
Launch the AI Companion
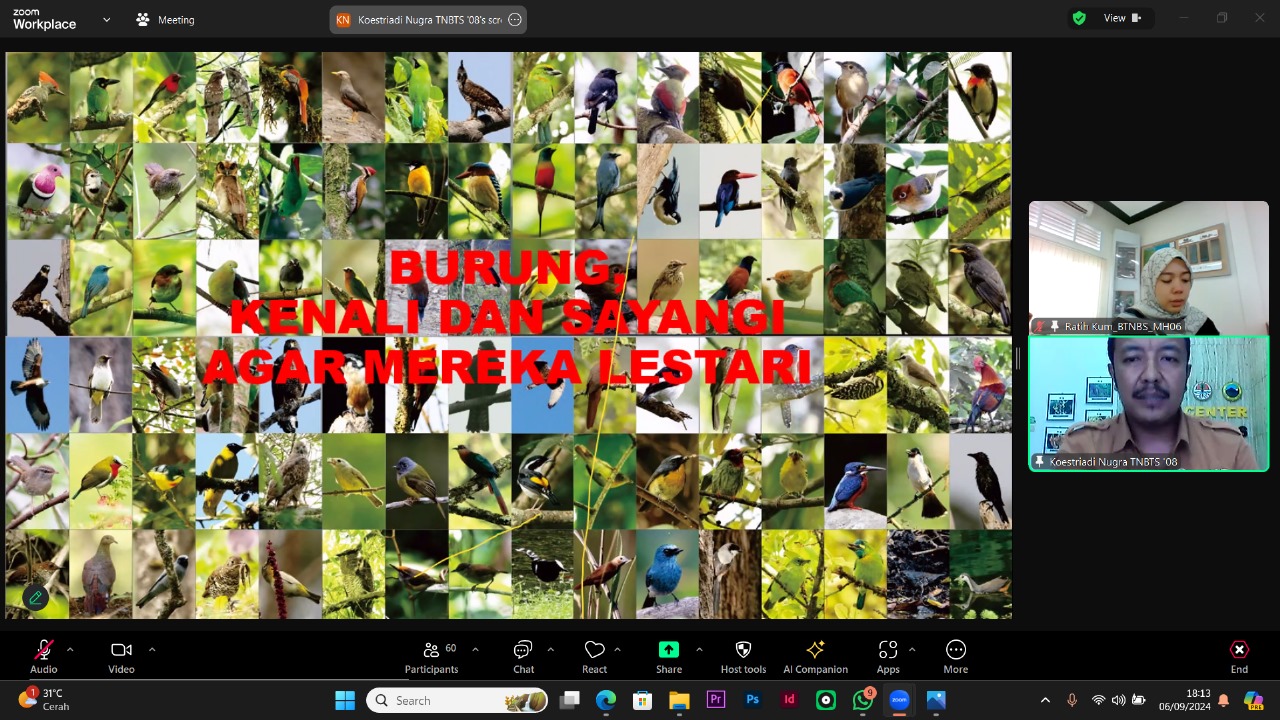pyautogui.click(x=815, y=657)
